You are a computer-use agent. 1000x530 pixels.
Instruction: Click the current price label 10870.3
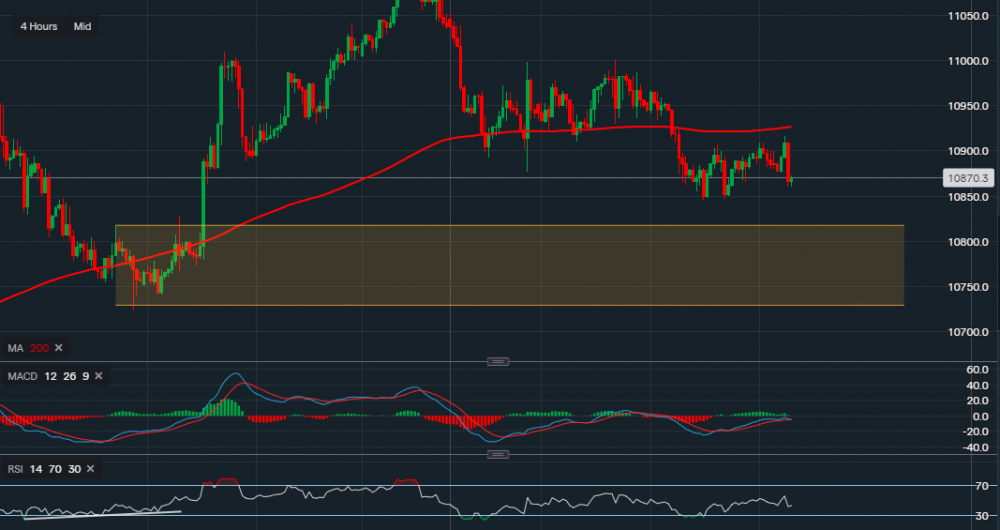(965, 178)
